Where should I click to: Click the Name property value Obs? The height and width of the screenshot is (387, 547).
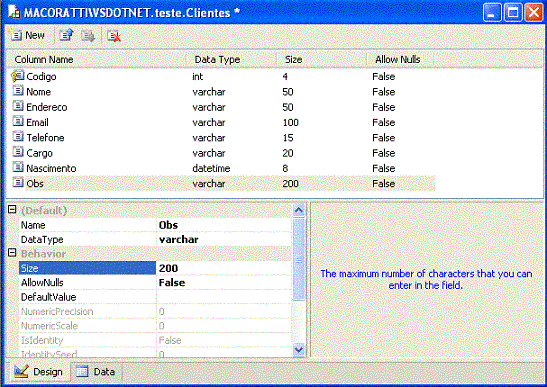click(224, 225)
